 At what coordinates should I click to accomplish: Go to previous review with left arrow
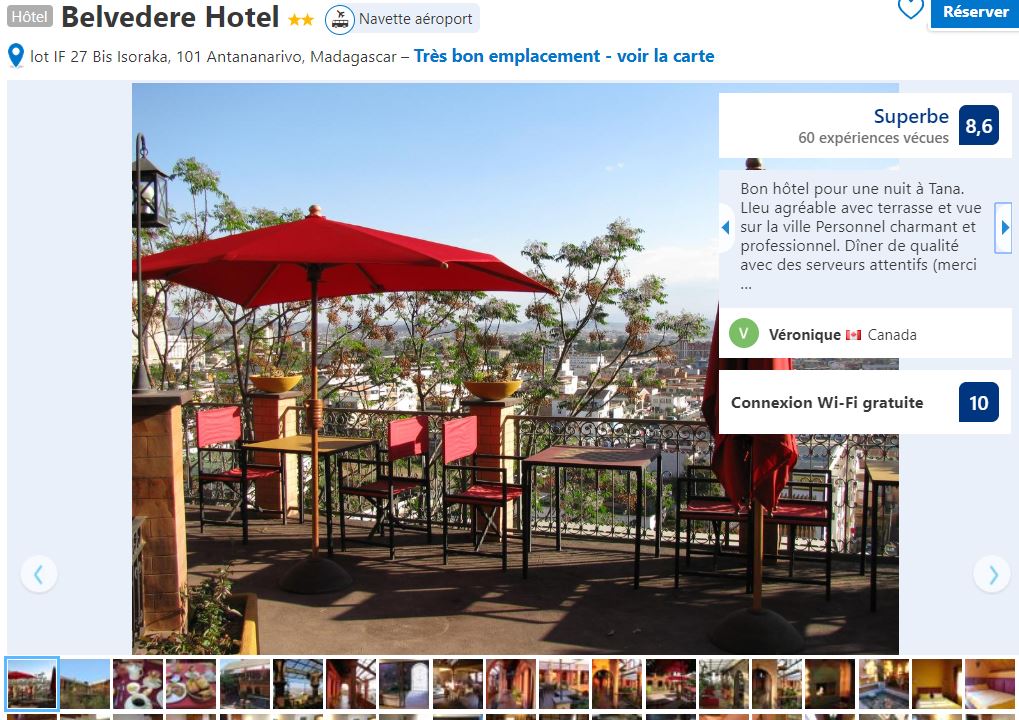coord(726,228)
